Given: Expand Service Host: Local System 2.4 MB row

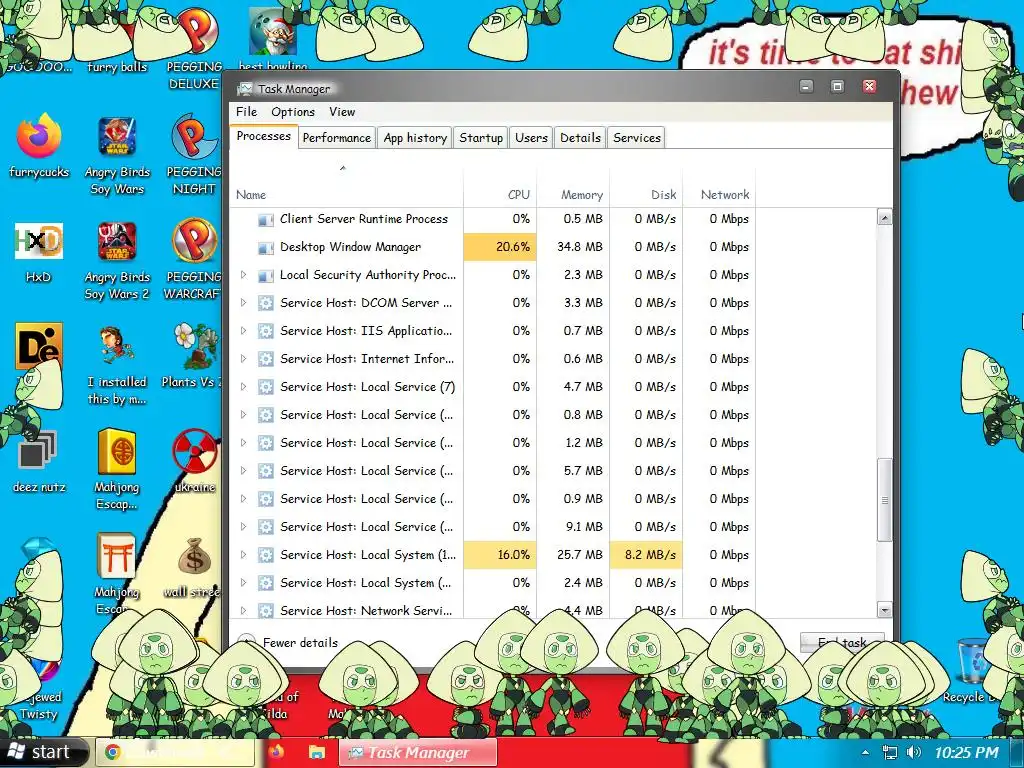Looking at the screenshot, I should click(x=244, y=583).
